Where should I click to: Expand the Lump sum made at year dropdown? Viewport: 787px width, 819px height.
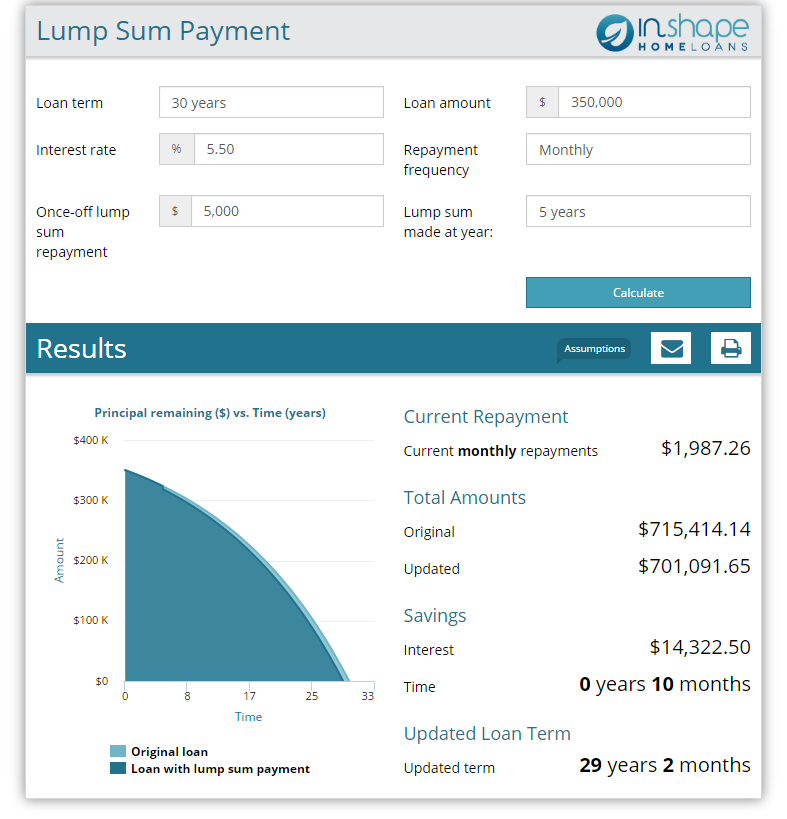click(638, 211)
